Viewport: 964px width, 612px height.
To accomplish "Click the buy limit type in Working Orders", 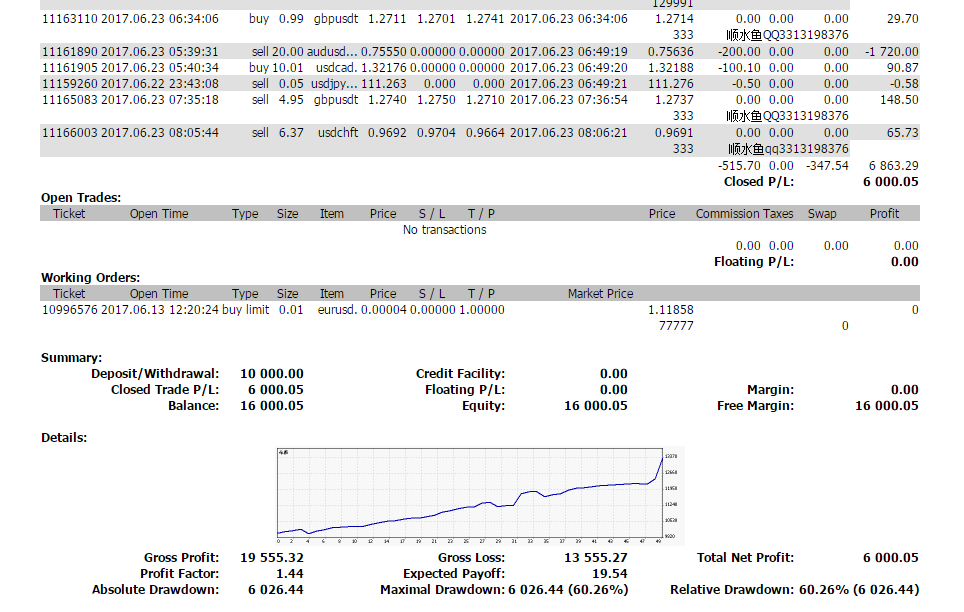I will 245,310.
